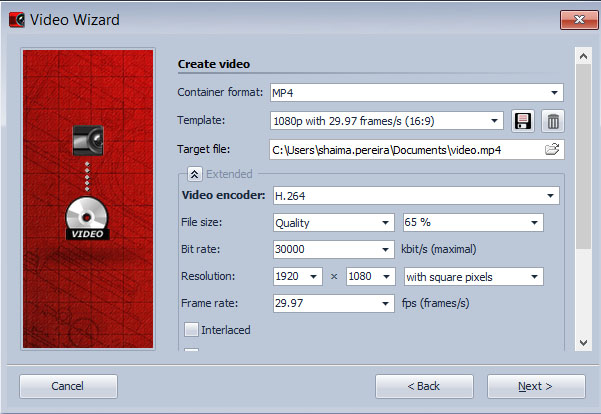Close the Video Wizard dialog
The height and width of the screenshot is (414, 601).
579,20
